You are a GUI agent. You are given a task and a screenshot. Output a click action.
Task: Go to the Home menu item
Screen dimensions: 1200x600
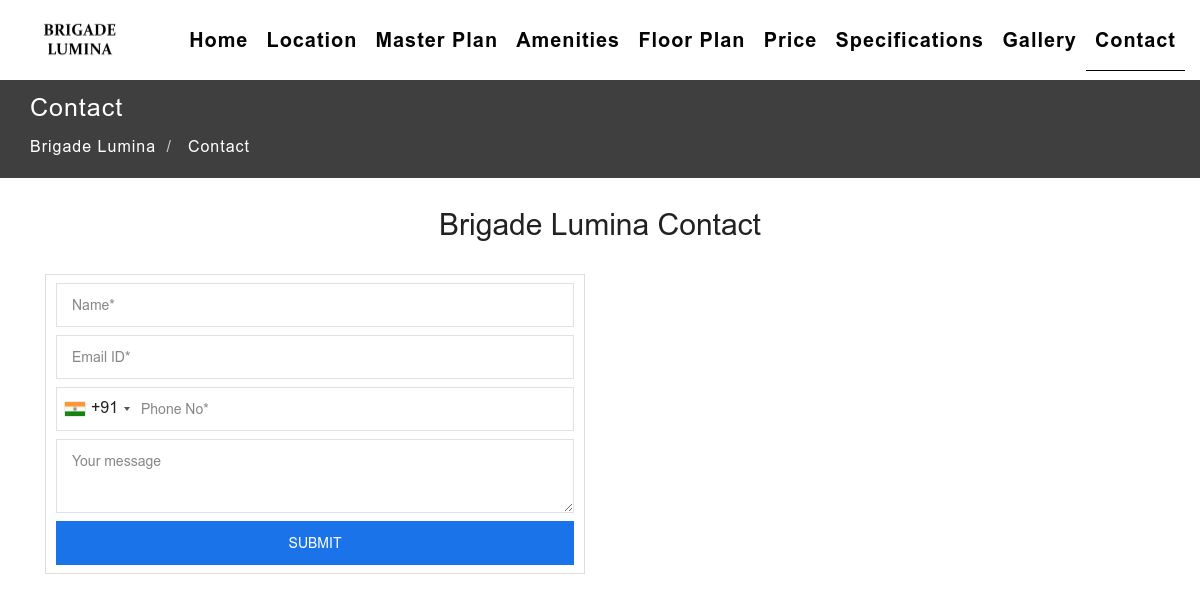(x=218, y=40)
